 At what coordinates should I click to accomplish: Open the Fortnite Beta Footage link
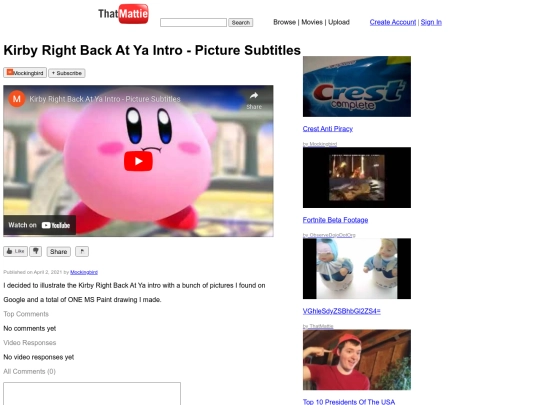tap(335, 220)
